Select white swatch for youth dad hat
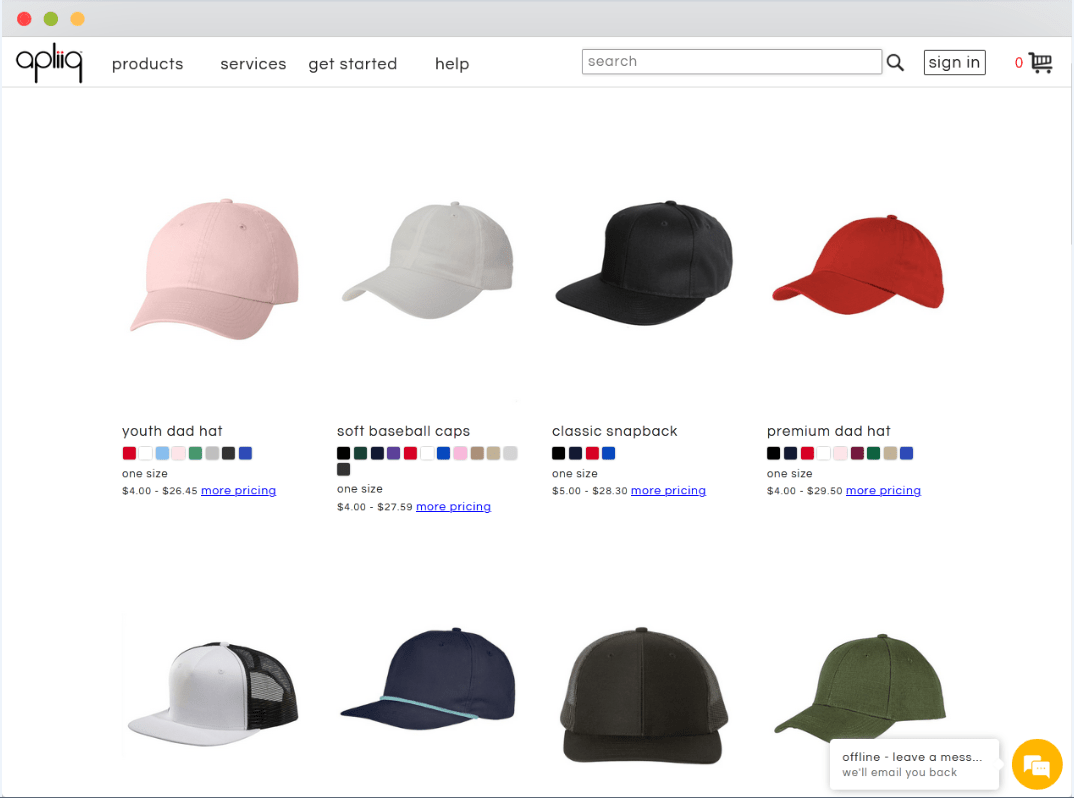 145,453
